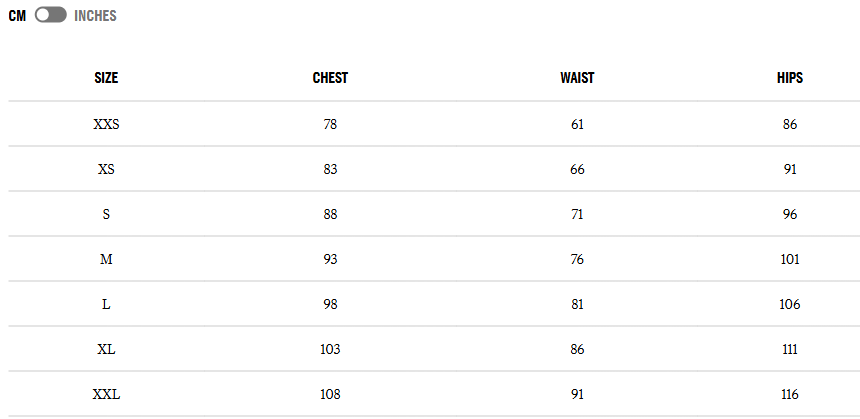Select the XXL size row label
860x419 pixels.
106,395
